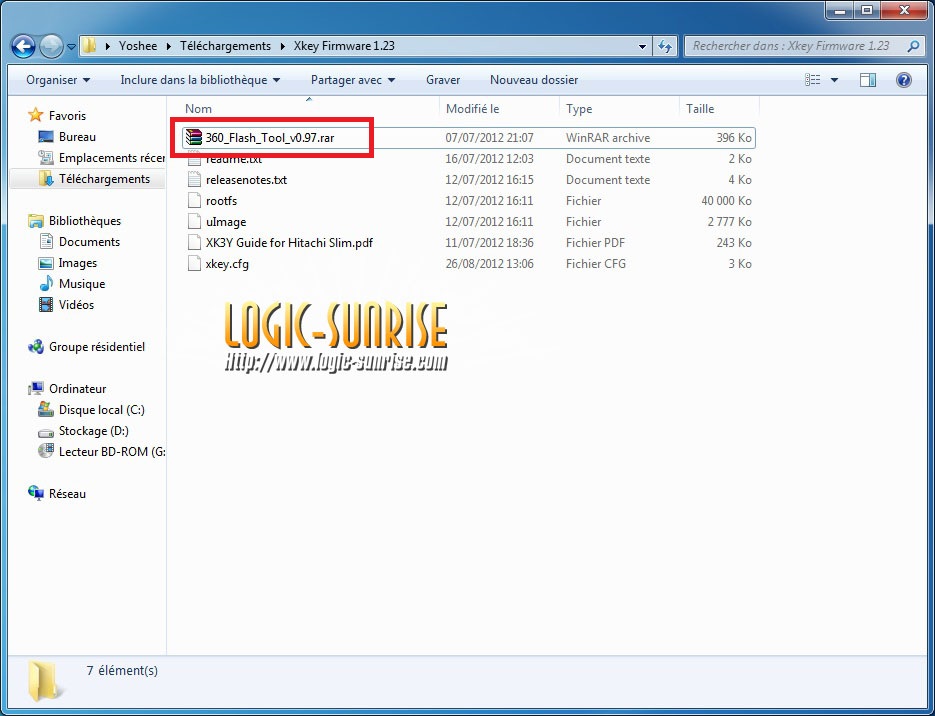Open Stockage (D:) drive
Image resolution: width=935 pixels, height=716 pixels.
[93, 431]
